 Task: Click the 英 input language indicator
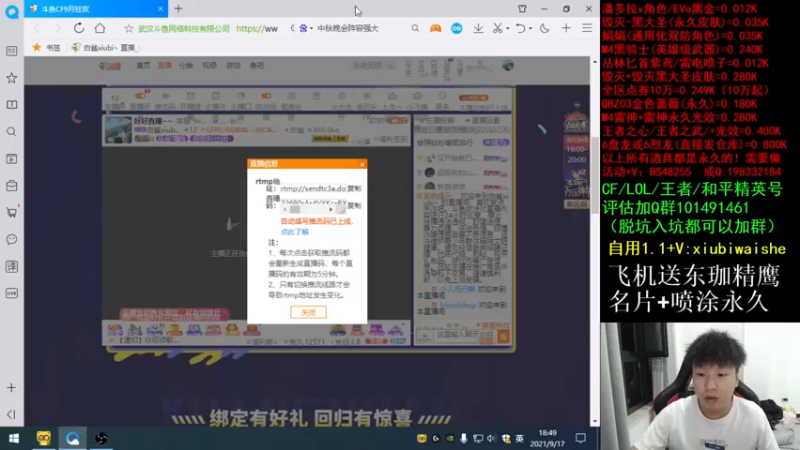tap(519, 438)
